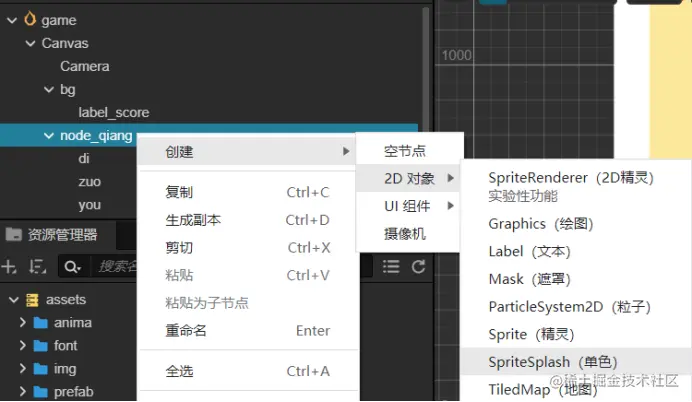
Task: Open the UI 组件 submenu
Action: [410, 206]
